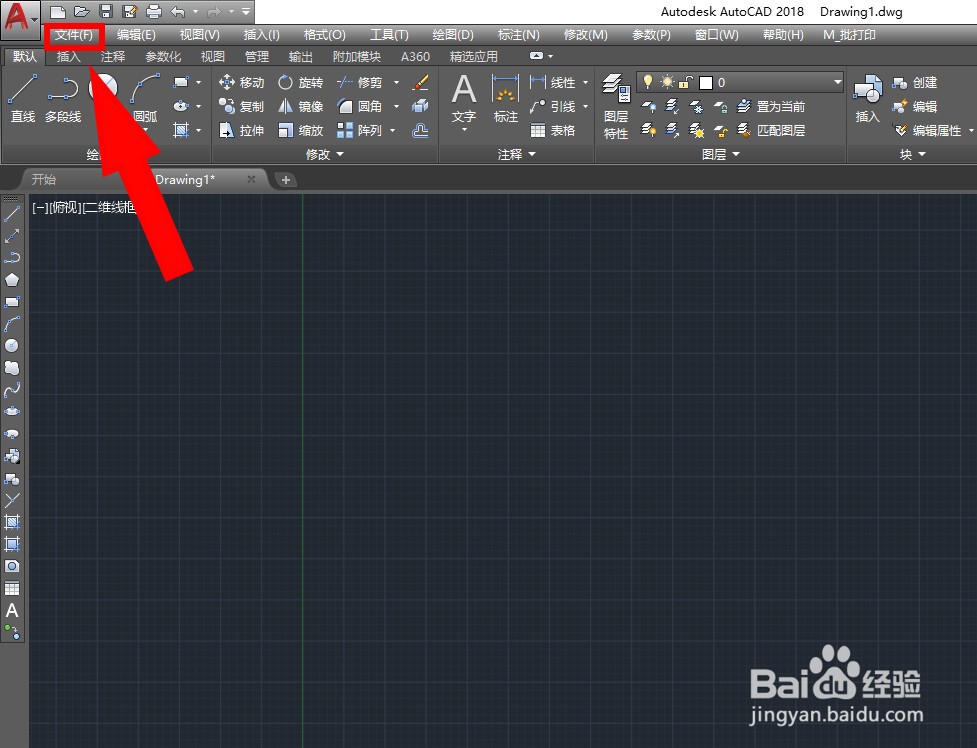
Task: Click Thaw All Layers sun icon
Action: tap(697, 130)
